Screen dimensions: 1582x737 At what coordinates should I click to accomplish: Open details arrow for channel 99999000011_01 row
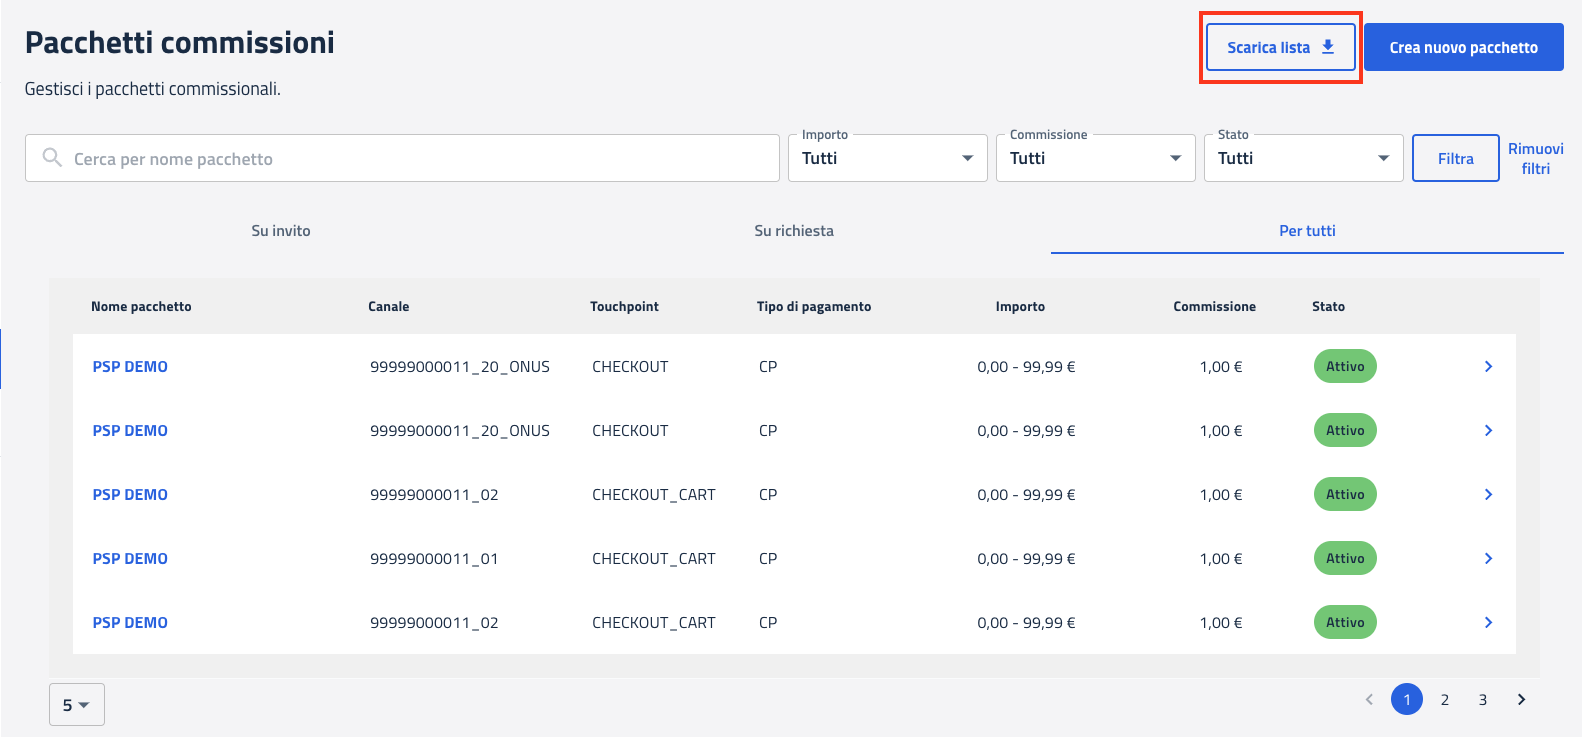coord(1488,559)
